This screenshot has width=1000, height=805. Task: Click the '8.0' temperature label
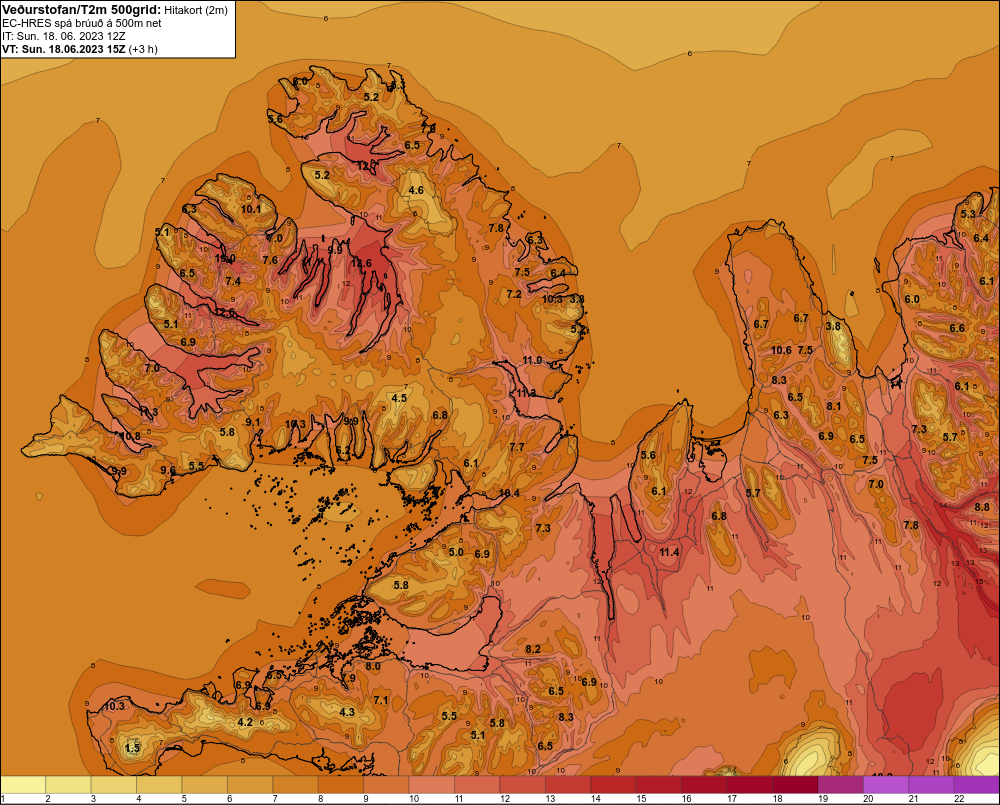pyautogui.click(x=372, y=667)
